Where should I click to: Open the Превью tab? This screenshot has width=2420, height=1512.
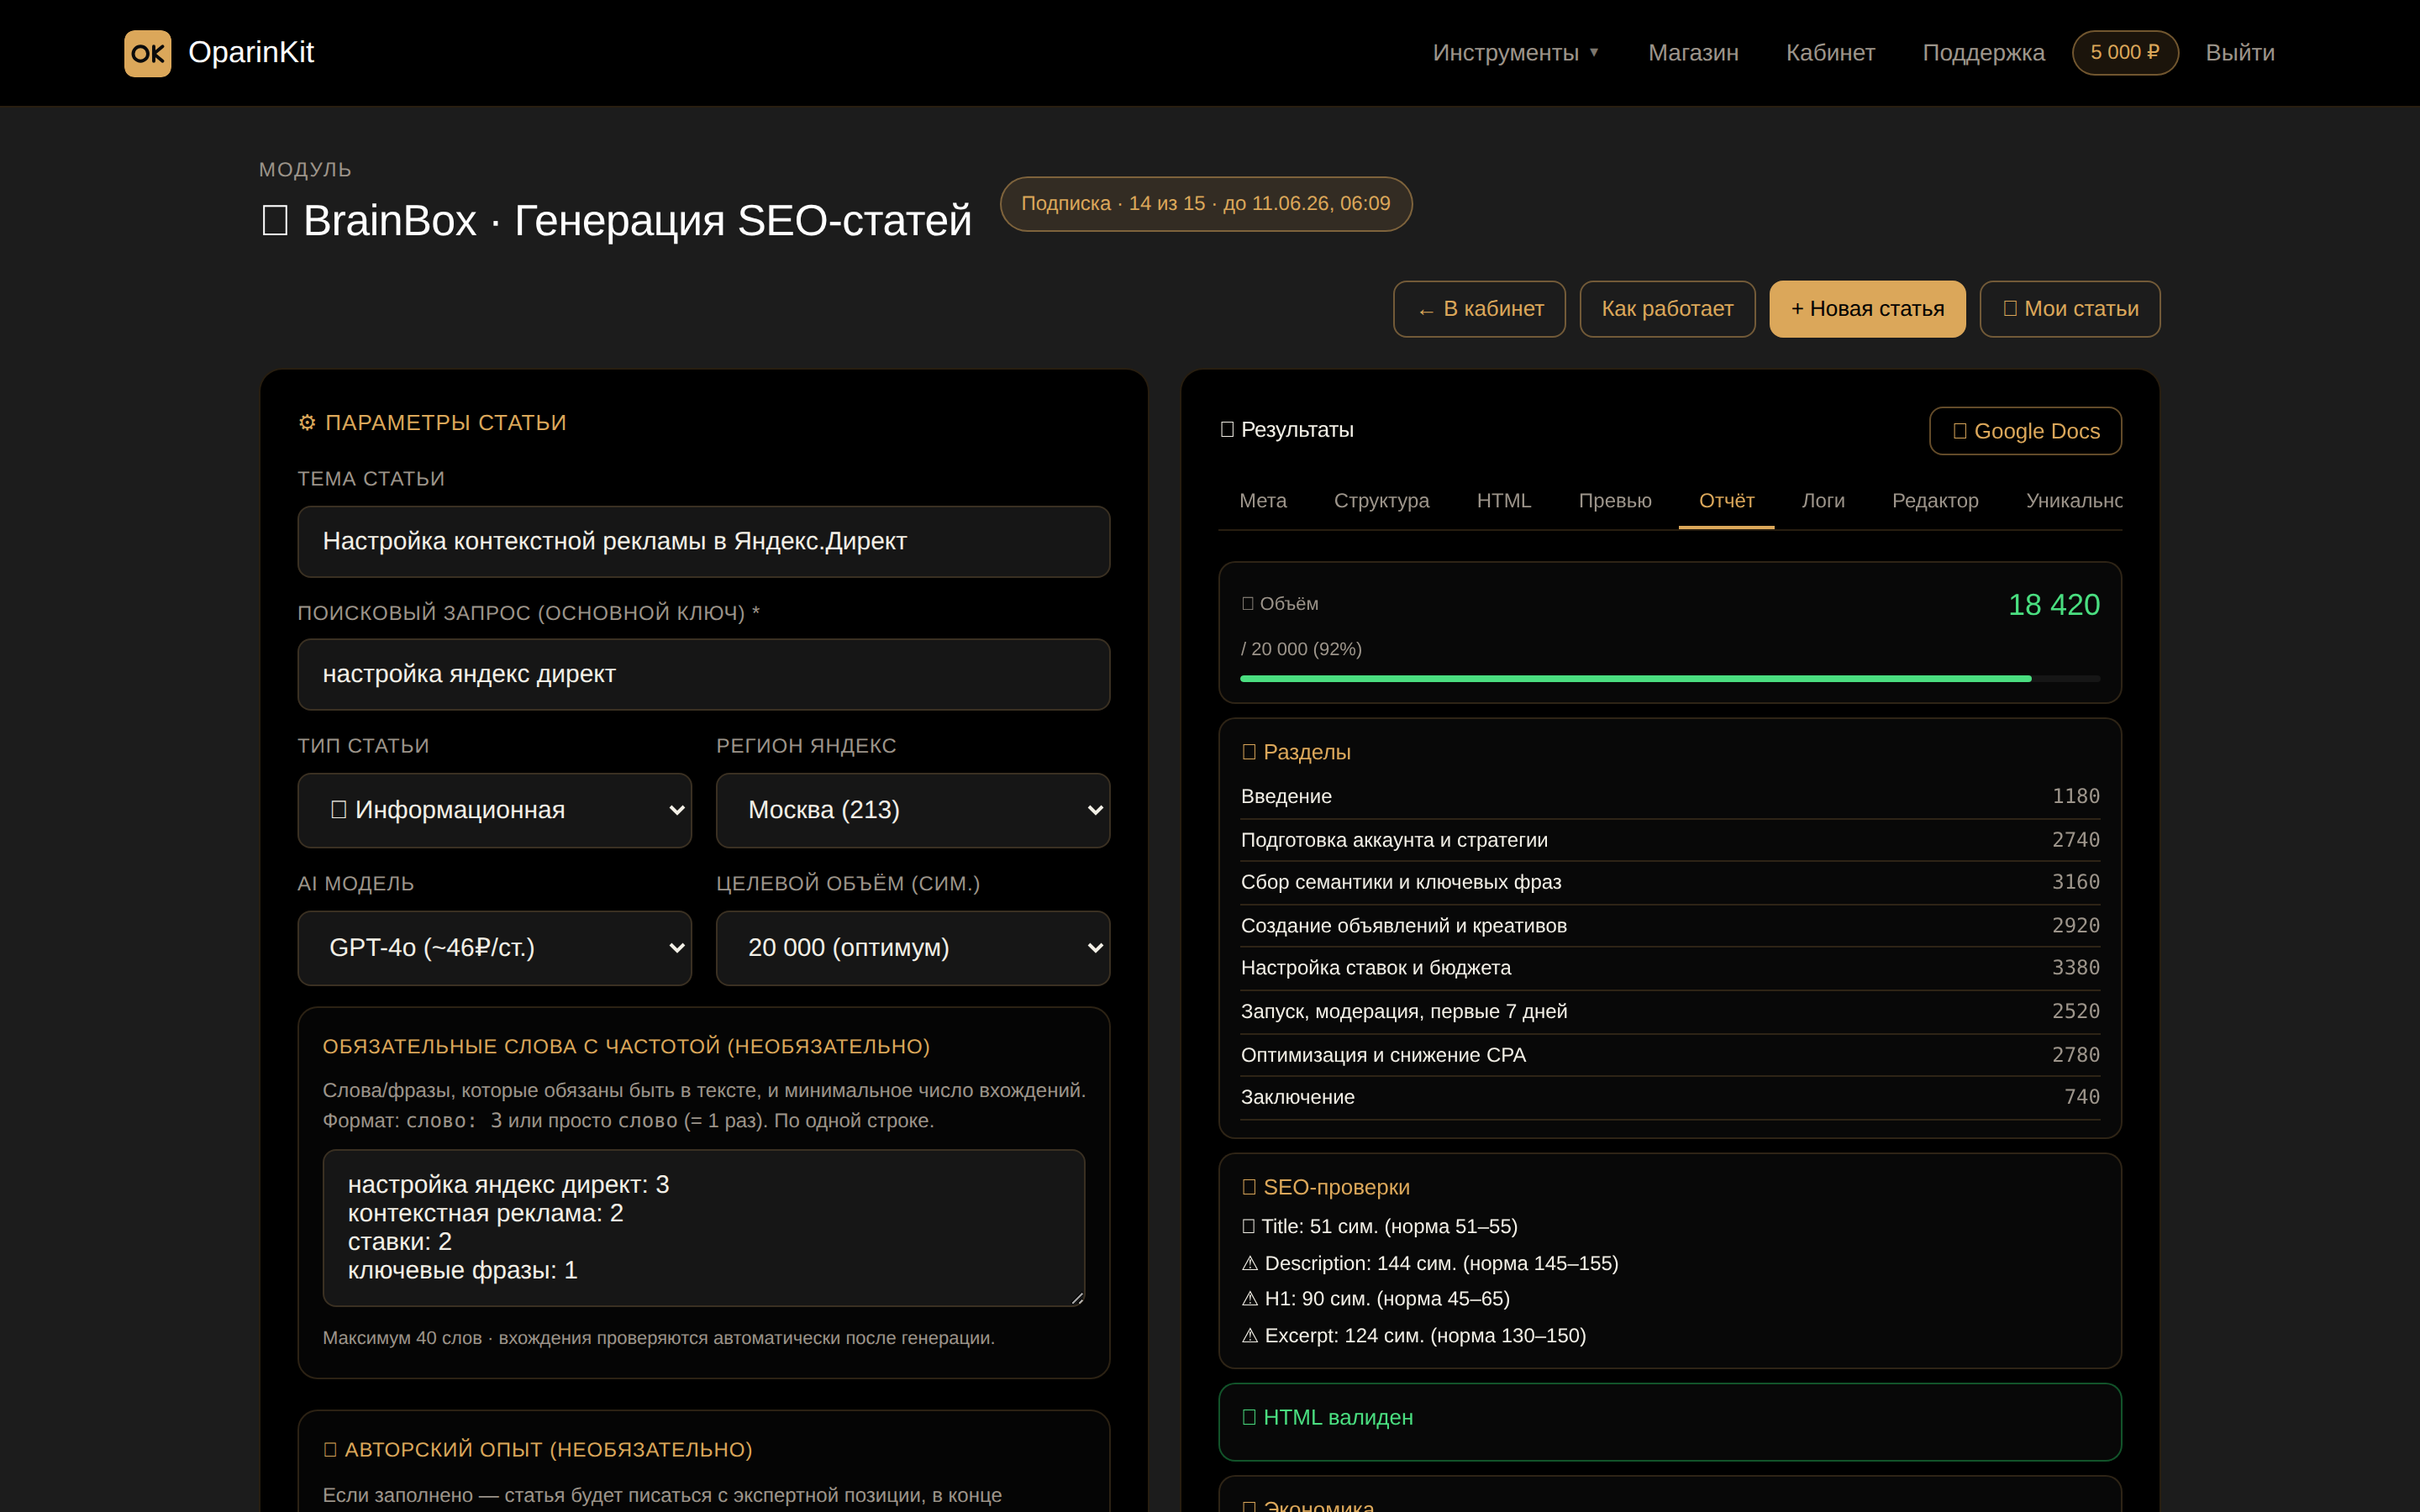pyautogui.click(x=1615, y=501)
